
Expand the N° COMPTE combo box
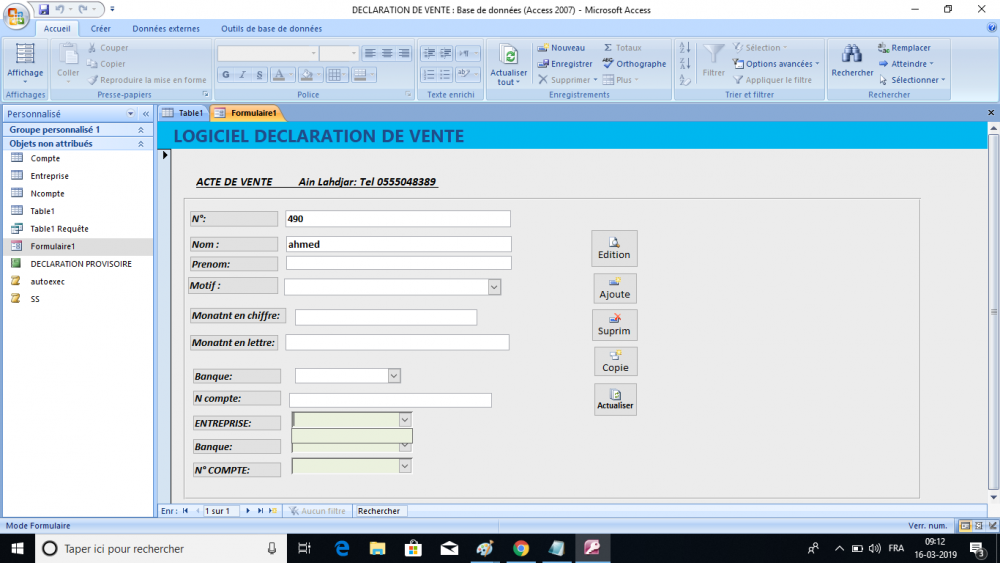pos(404,466)
